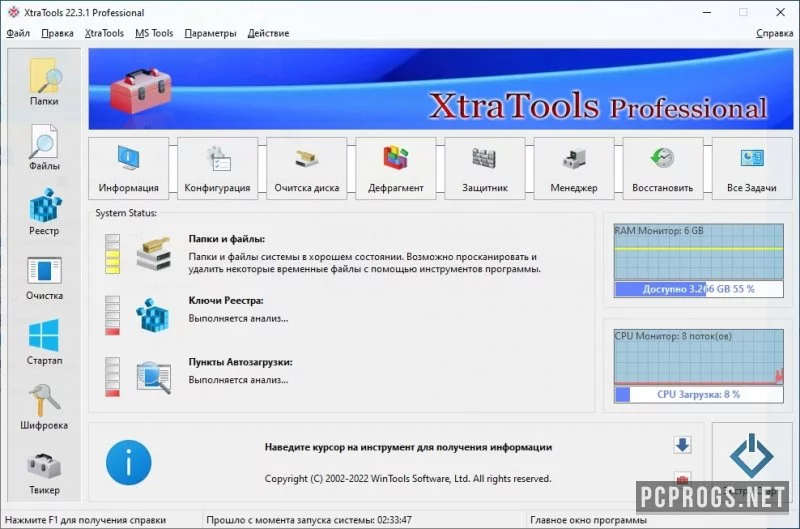Click the CPU Загрузка load bar

tap(698, 394)
